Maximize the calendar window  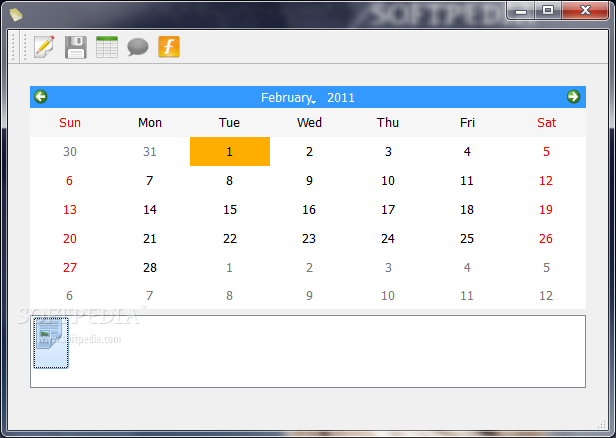tap(548, 11)
